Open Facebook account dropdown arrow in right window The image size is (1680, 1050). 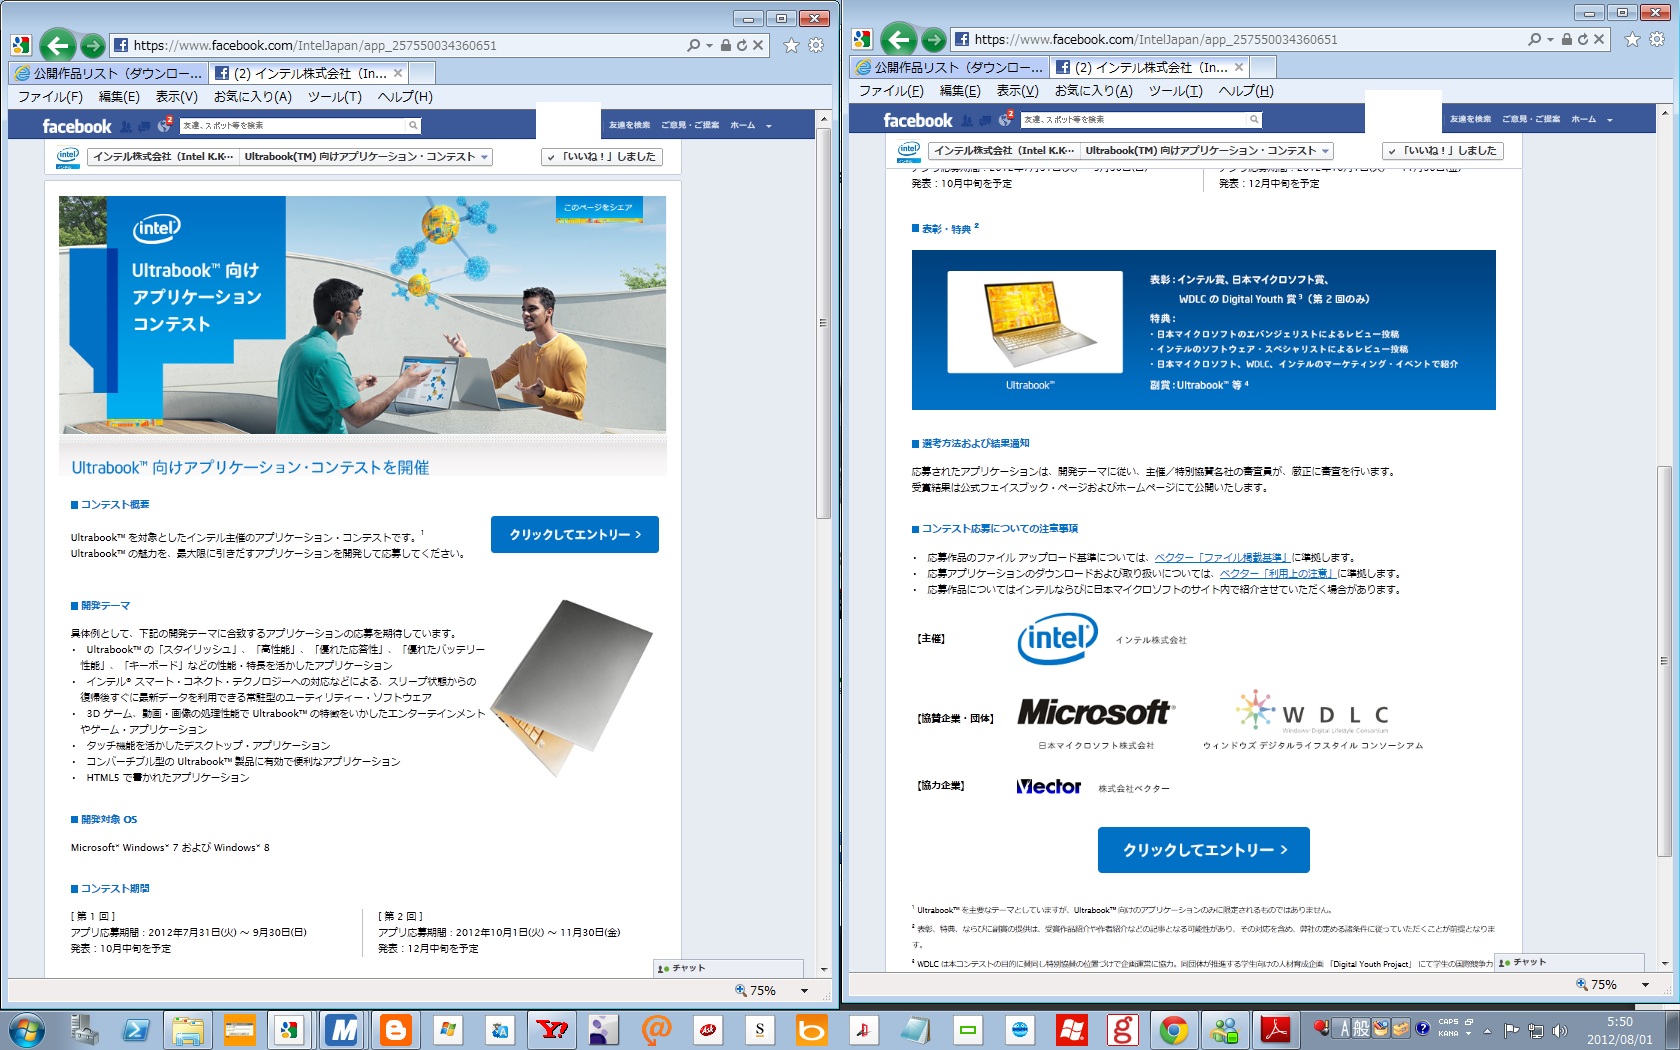tap(1610, 120)
